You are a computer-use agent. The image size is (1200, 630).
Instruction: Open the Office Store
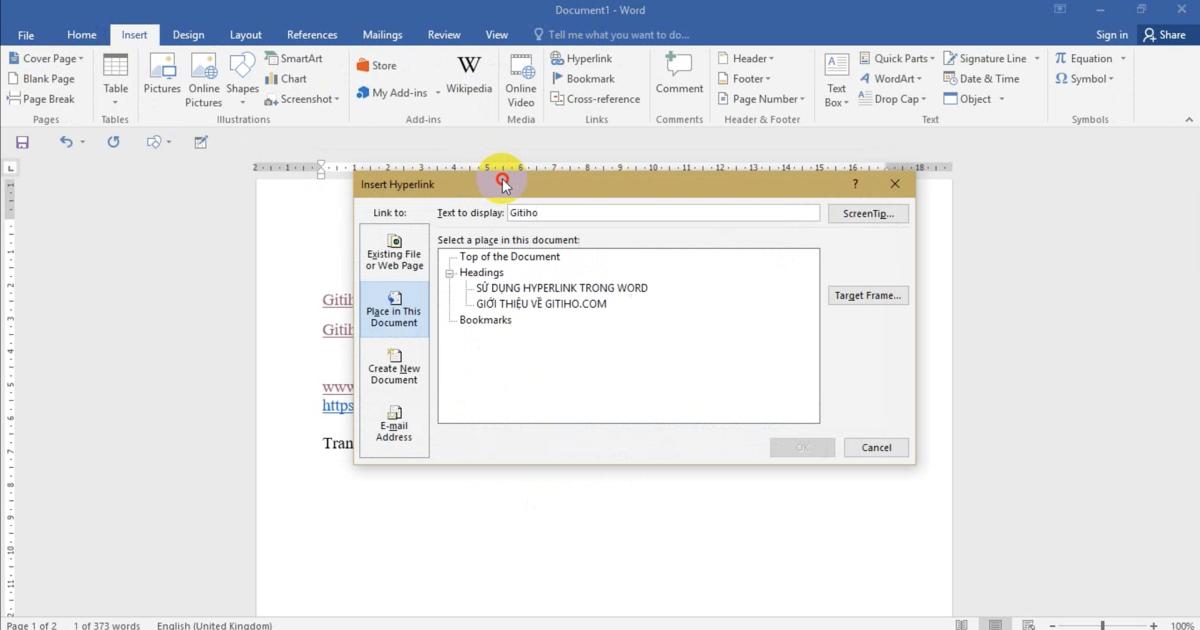(379, 64)
